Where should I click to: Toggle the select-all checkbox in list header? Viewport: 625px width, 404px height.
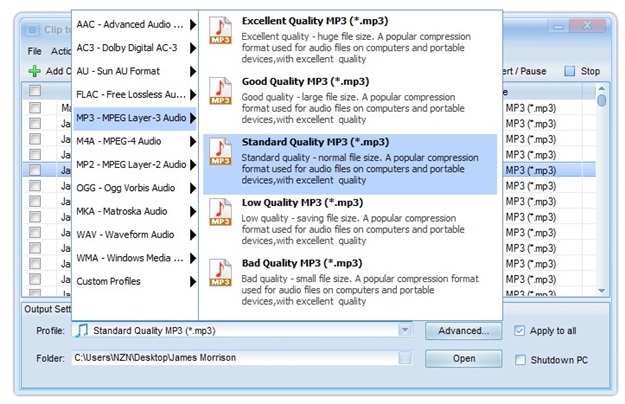coord(35,91)
